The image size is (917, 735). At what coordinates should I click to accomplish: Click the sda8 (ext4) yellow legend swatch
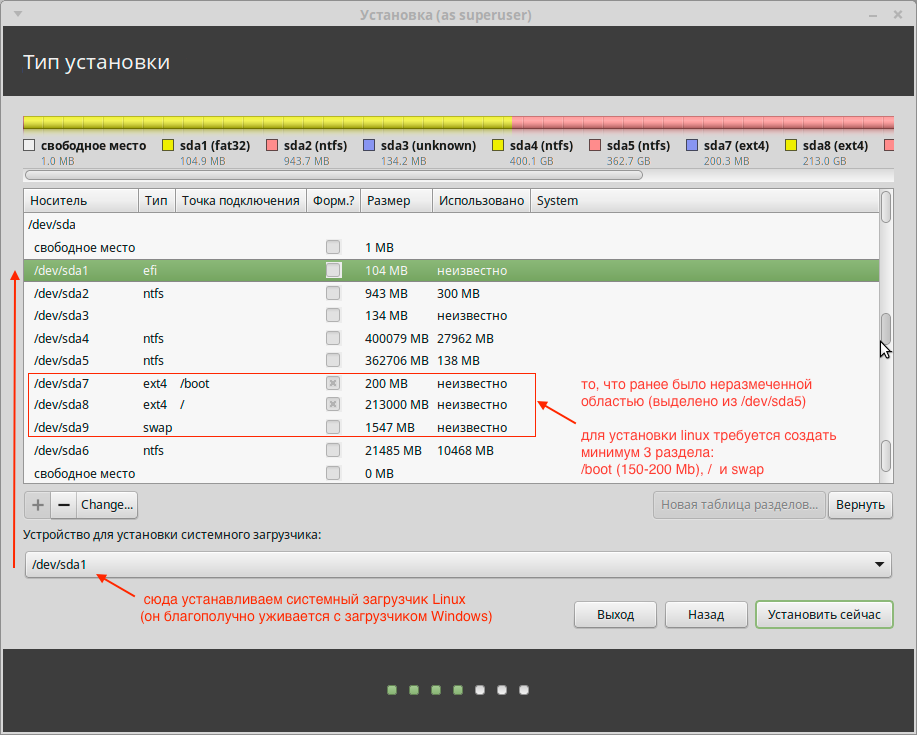[x=791, y=145]
